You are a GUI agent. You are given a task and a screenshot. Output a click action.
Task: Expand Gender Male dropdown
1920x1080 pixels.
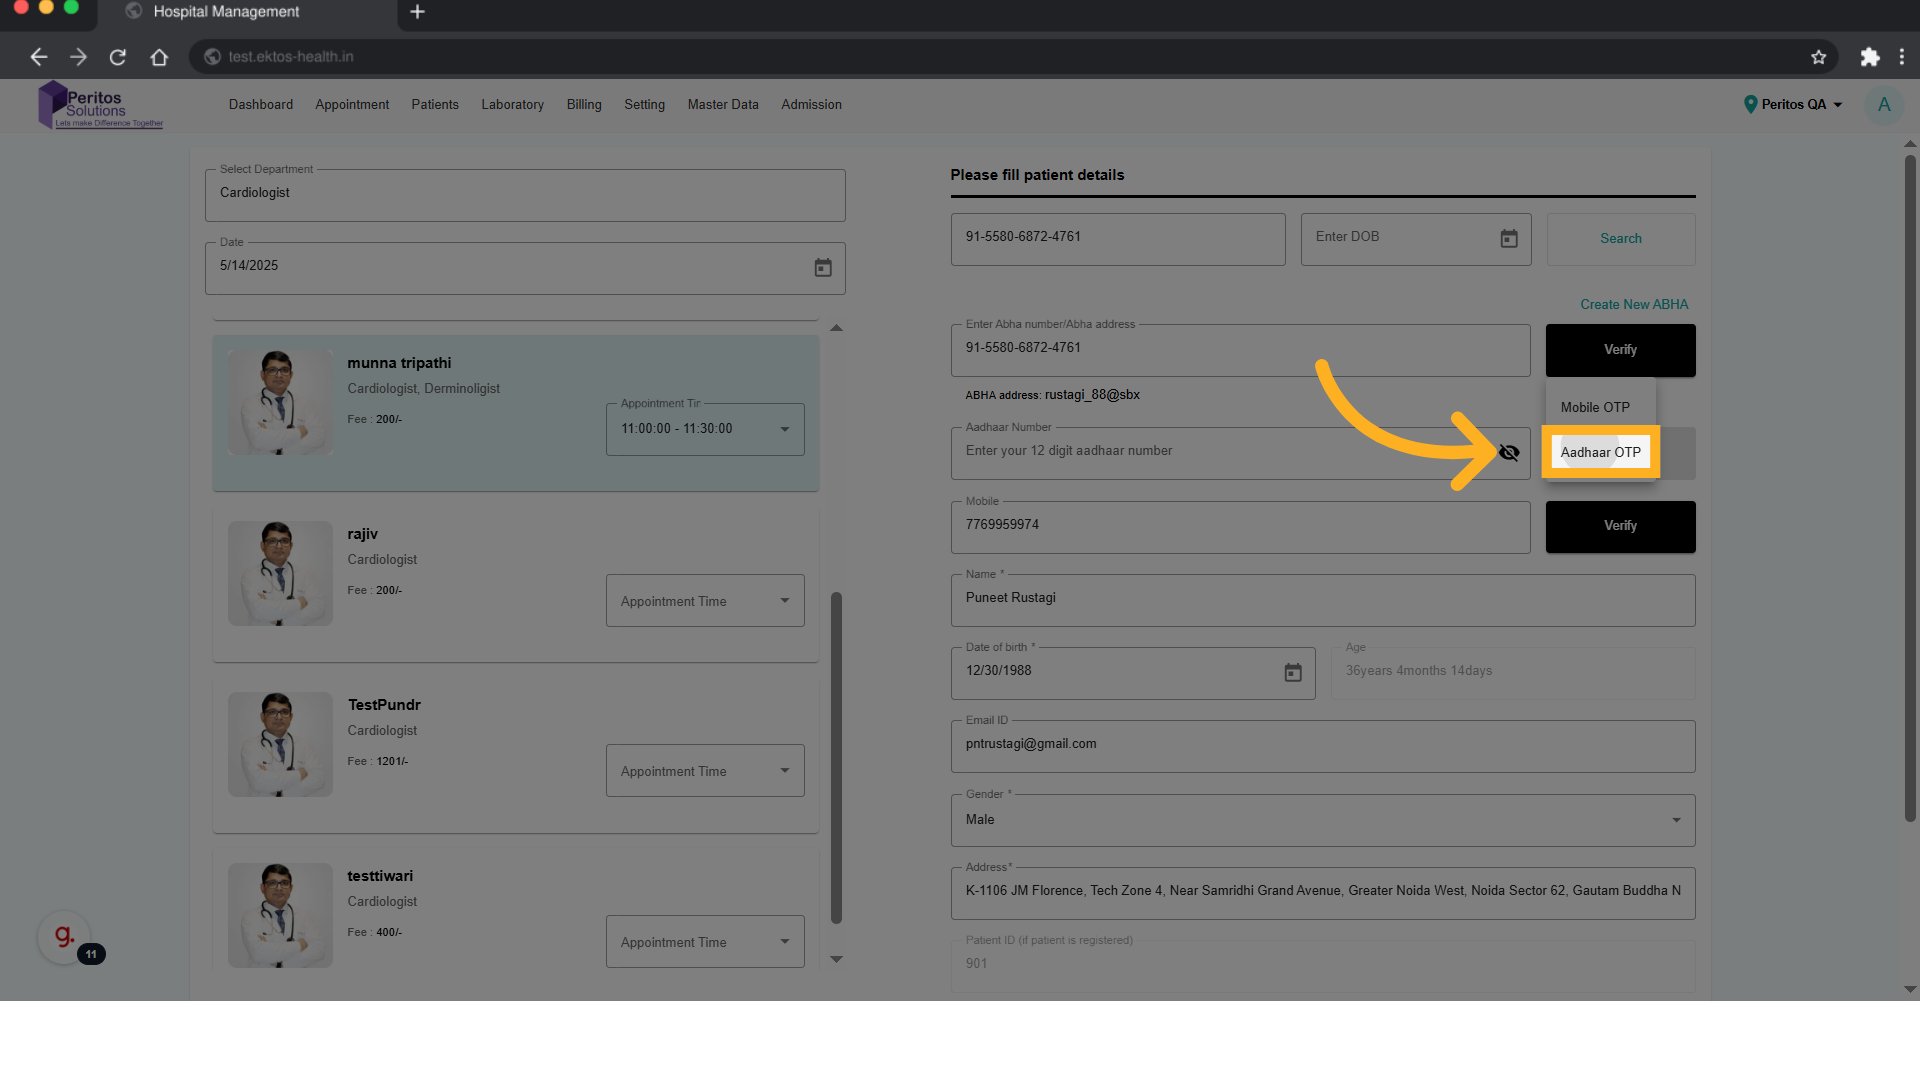[x=1322, y=820]
